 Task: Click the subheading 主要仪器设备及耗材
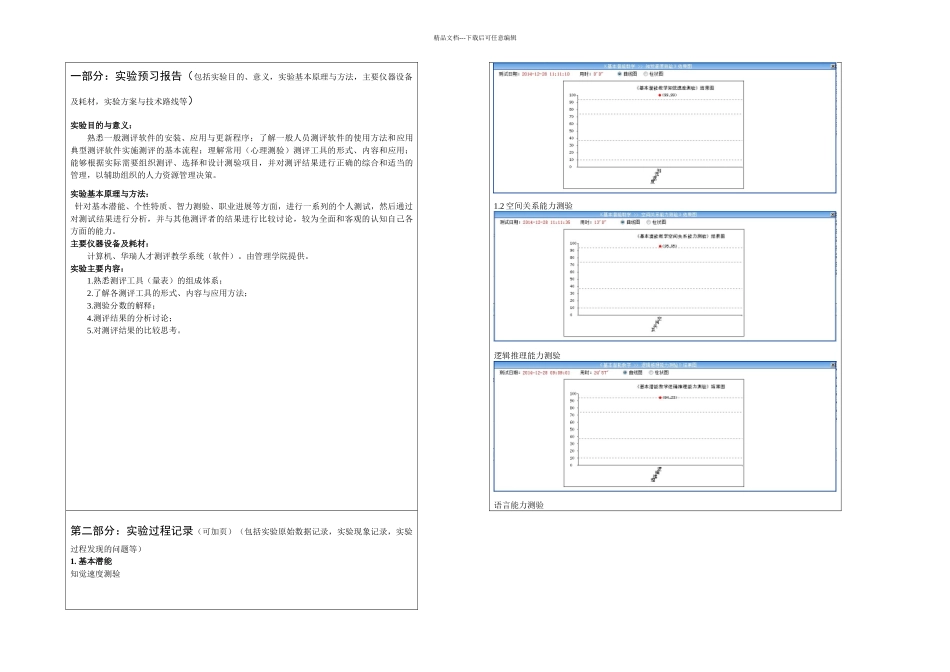click(110, 244)
